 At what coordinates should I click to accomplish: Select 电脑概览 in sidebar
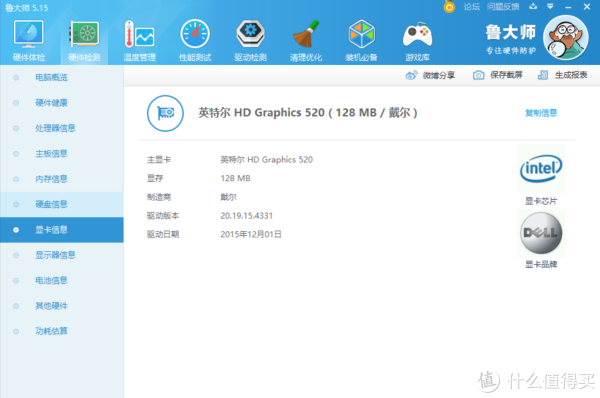click(62, 78)
